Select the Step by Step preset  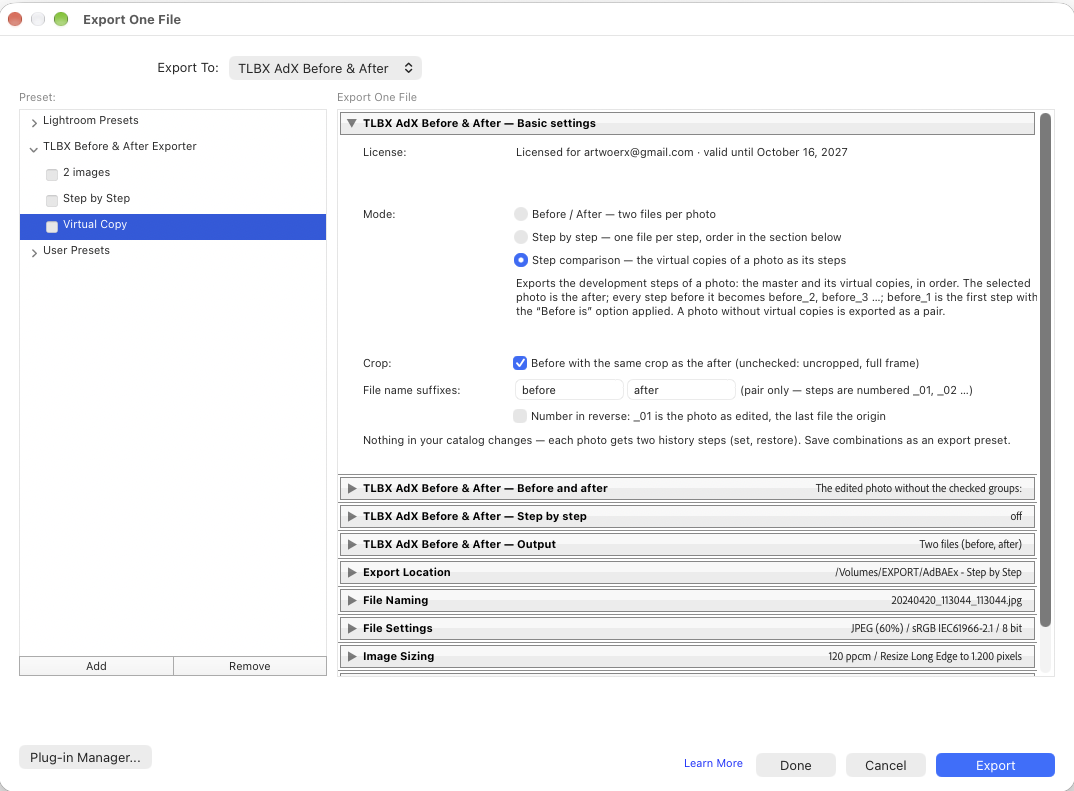pos(97,199)
